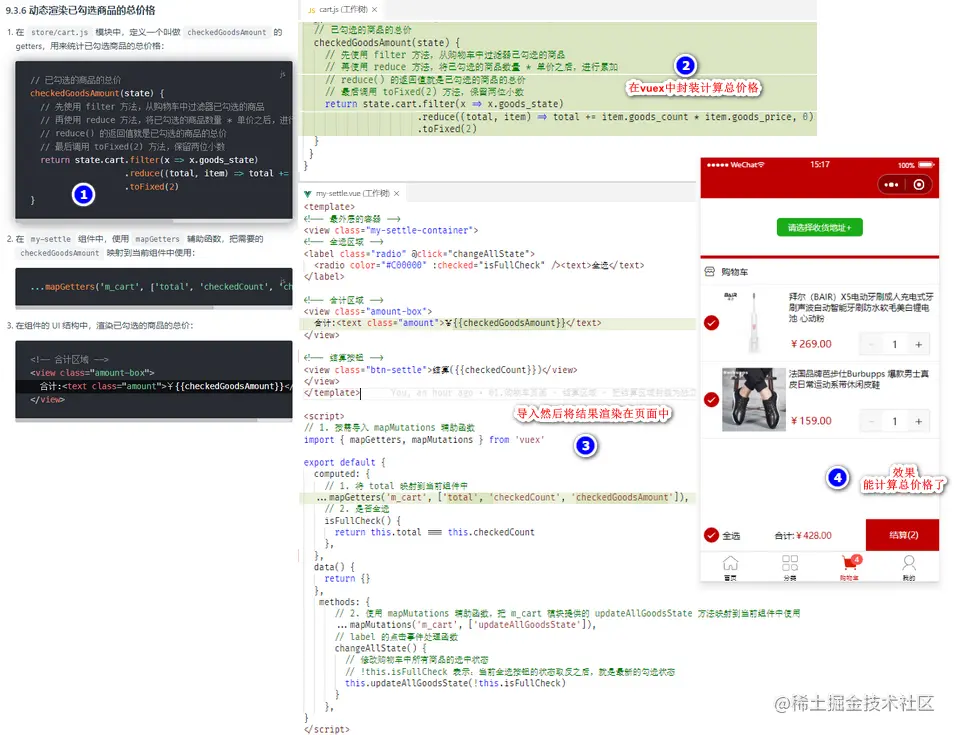Image resolution: width=956 pixels, height=735 pixels.
Task: Open the BAIR toothbrush product image
Action: click(754, 322)
